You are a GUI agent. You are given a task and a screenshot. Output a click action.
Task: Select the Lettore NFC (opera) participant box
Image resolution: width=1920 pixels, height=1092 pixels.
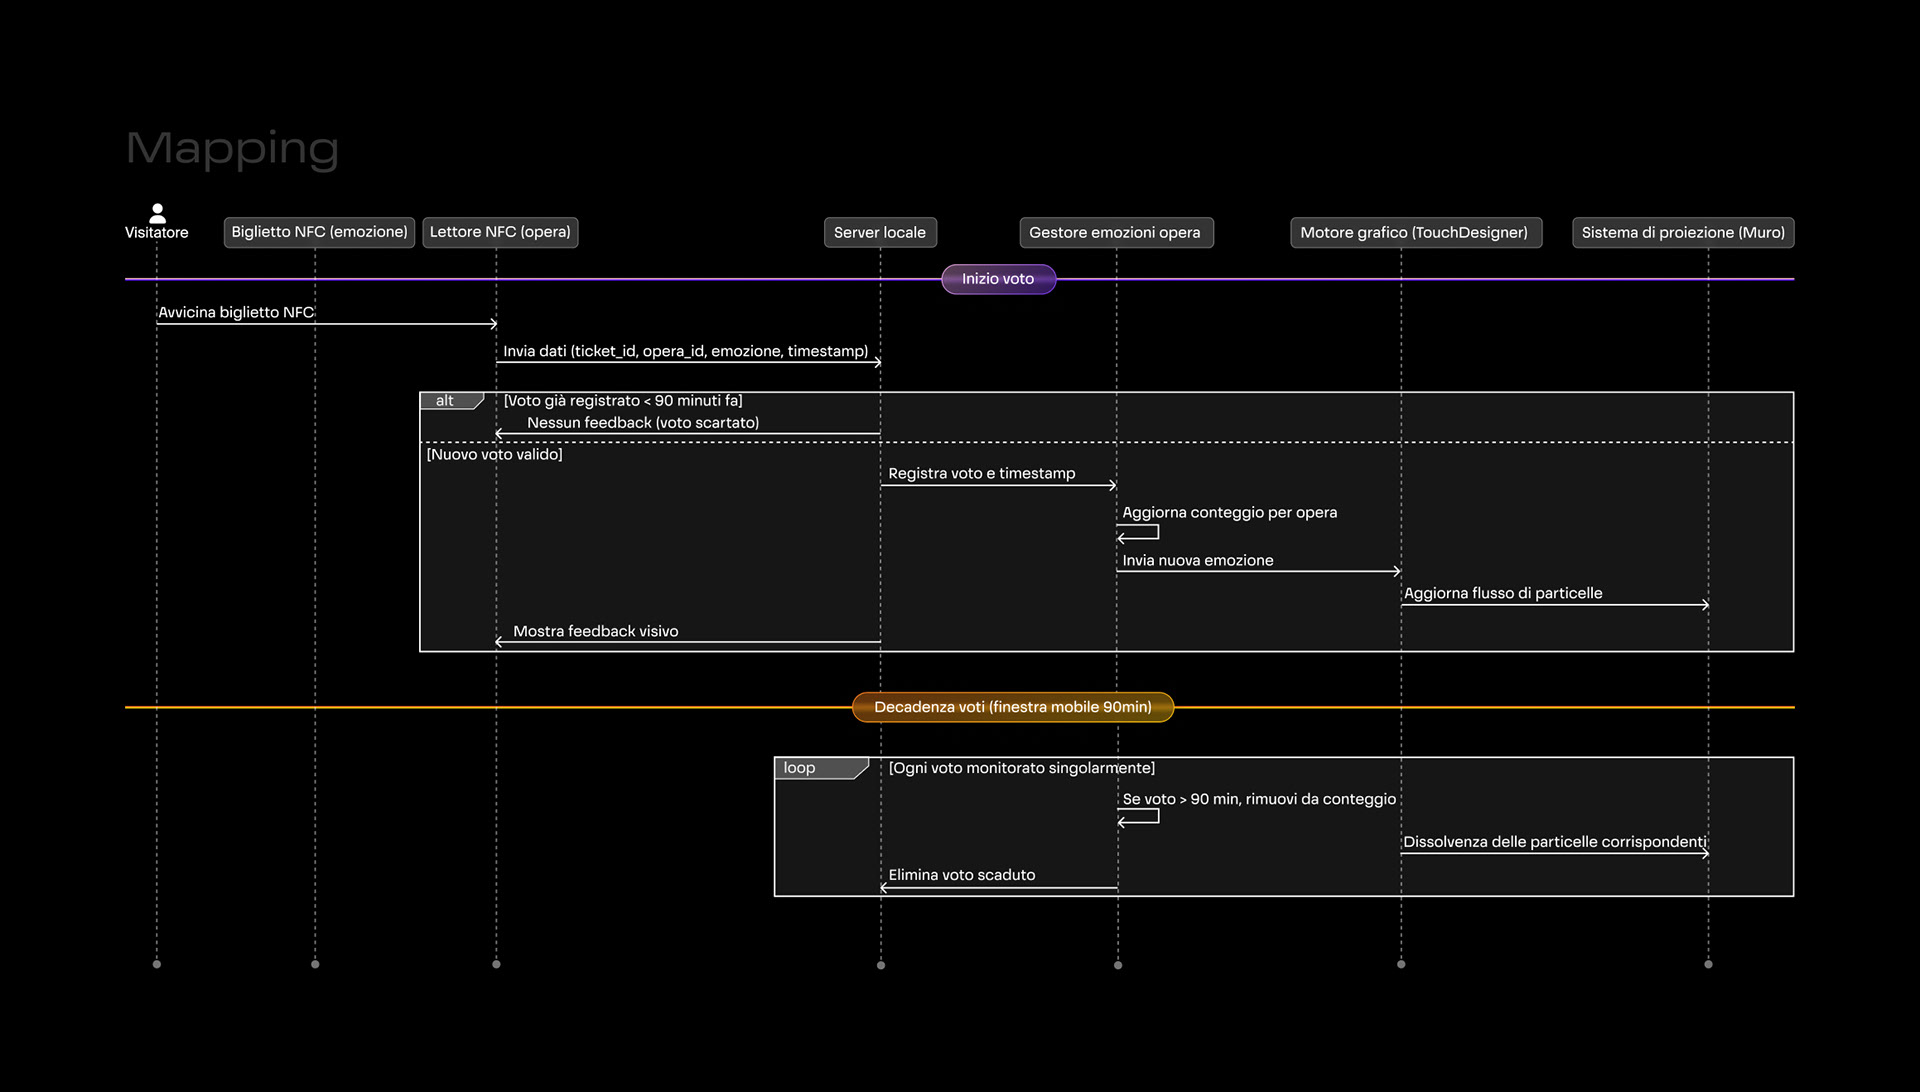tap(500, 232)
